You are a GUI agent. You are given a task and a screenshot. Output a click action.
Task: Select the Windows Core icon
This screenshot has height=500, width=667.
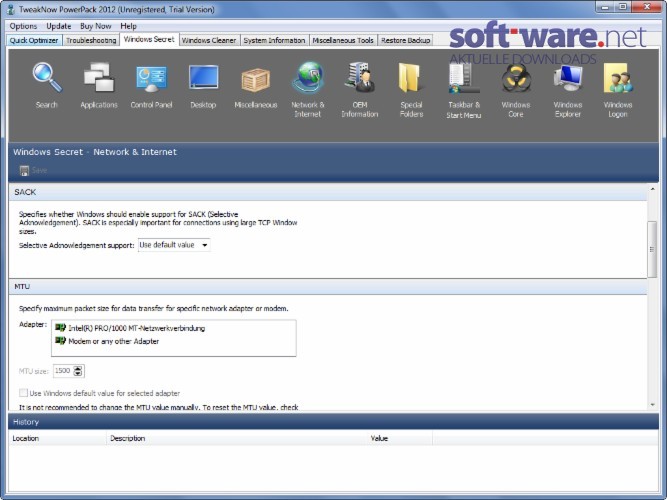516,78
